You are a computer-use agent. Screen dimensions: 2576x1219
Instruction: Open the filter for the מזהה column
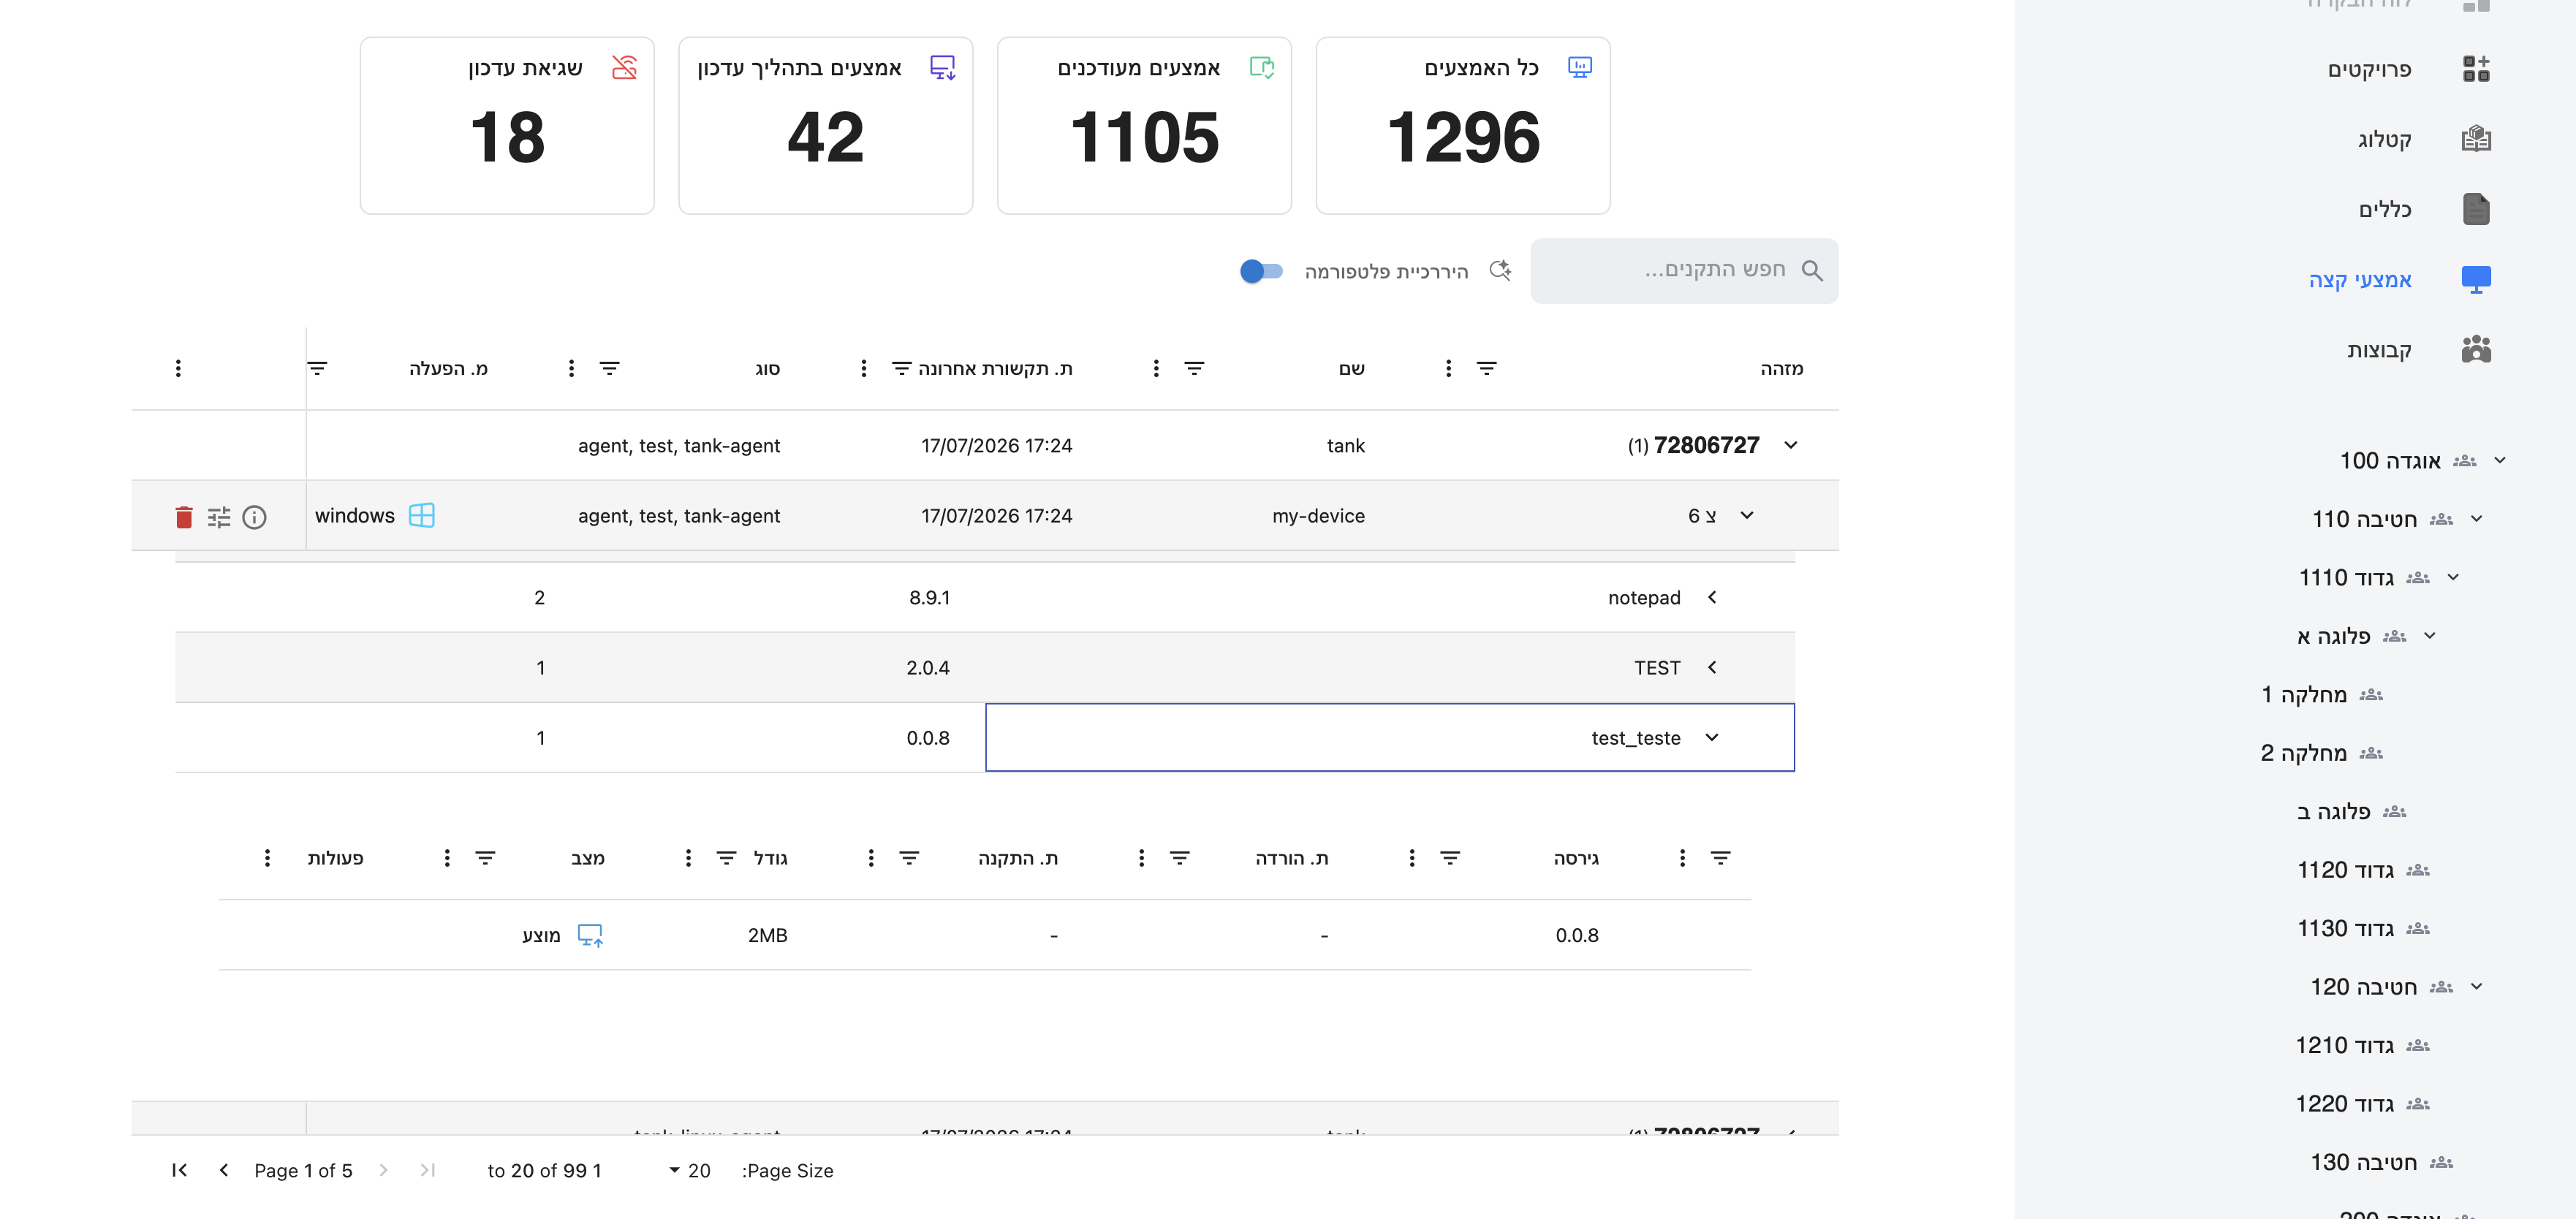1487,369
